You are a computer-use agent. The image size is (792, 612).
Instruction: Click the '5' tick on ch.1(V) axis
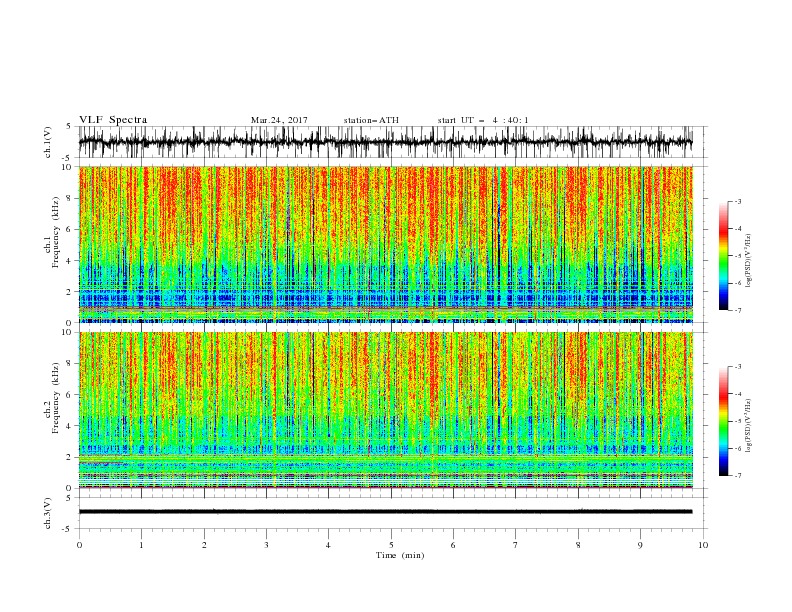coord(69,127)
